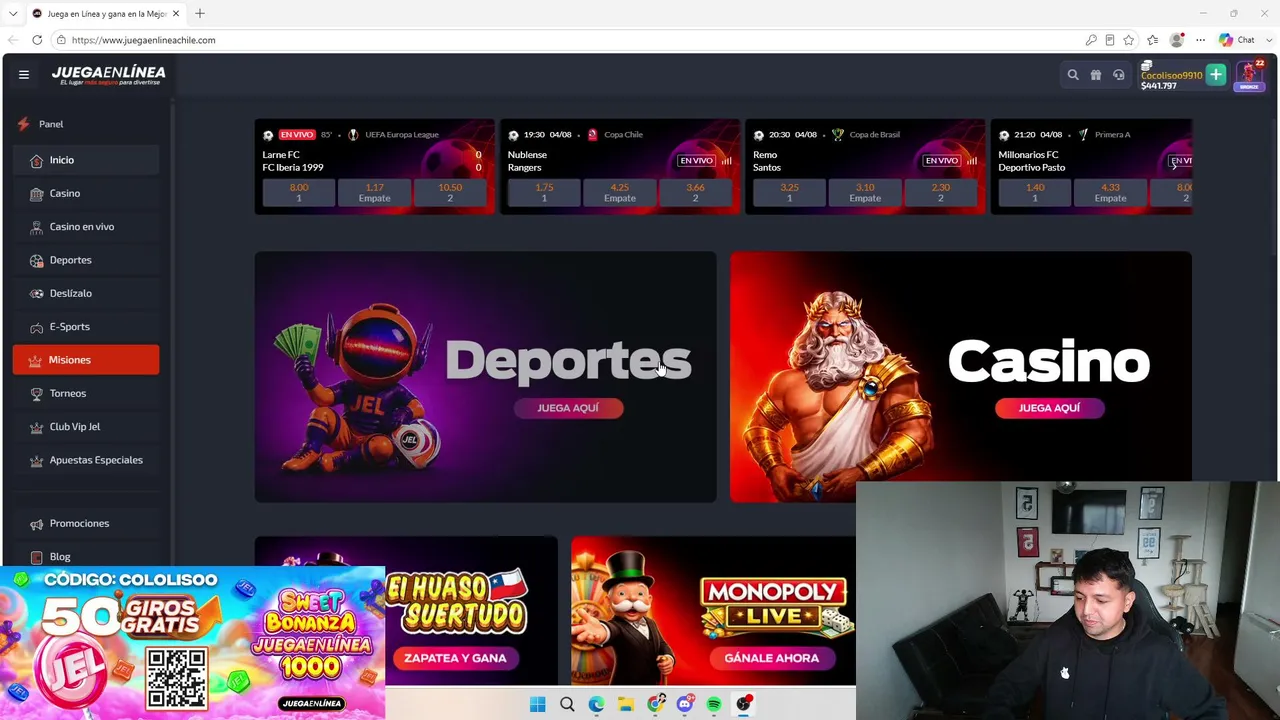
Task: Click the Promociones megaphone icon in the sidebar
Action: [37, 524]
